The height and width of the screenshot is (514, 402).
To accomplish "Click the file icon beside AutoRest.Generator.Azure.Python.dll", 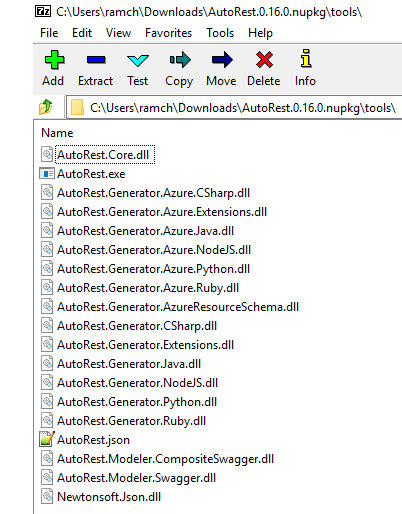I will click(x=47, y=268).
